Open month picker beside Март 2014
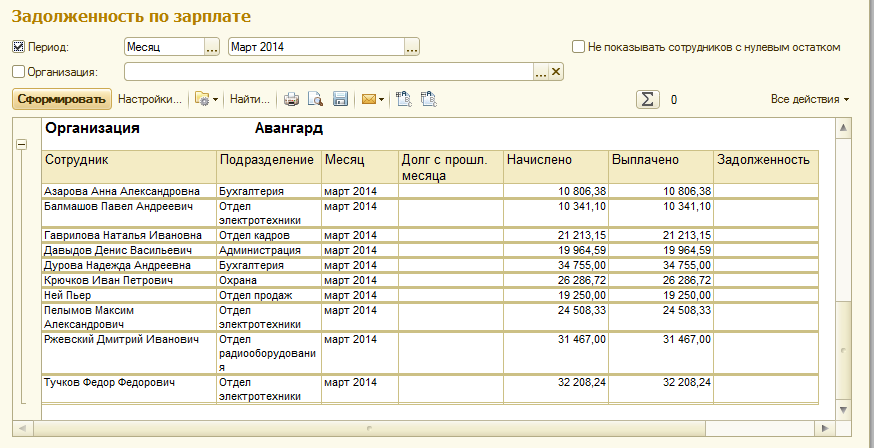Screen dimensions: 874x448 (411, 47)
